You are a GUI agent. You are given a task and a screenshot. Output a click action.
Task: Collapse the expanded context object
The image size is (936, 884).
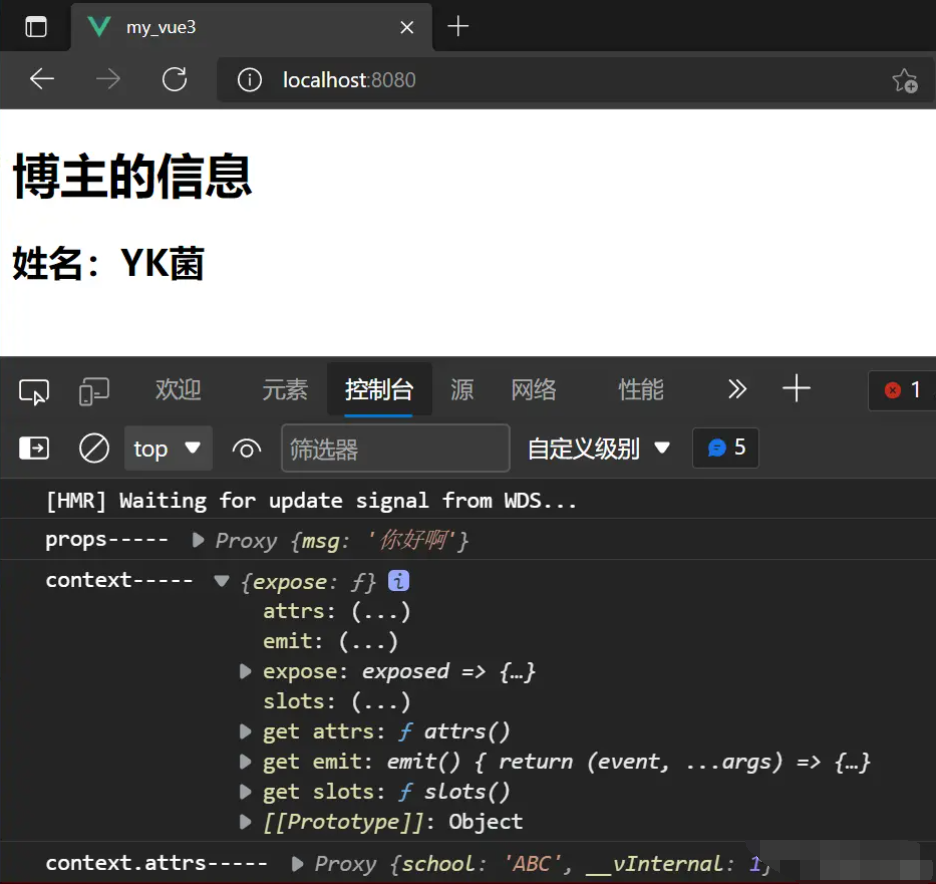(x=220, y=580)
